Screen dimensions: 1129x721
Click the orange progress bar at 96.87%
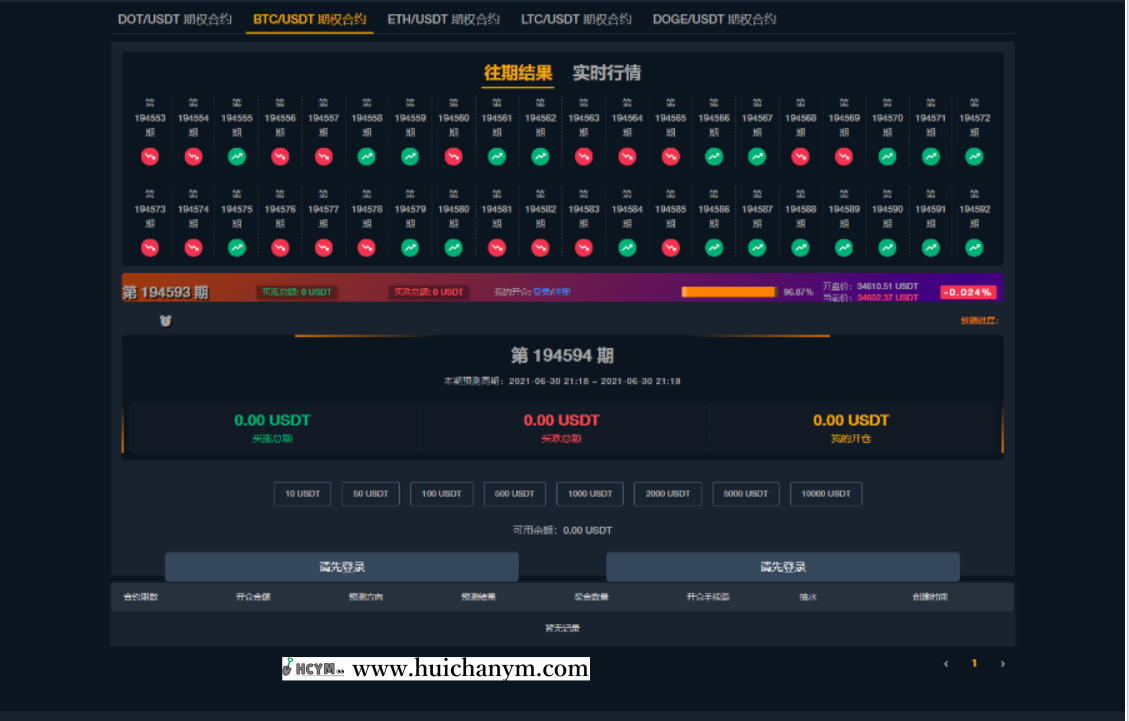click(x=728, y=292)
